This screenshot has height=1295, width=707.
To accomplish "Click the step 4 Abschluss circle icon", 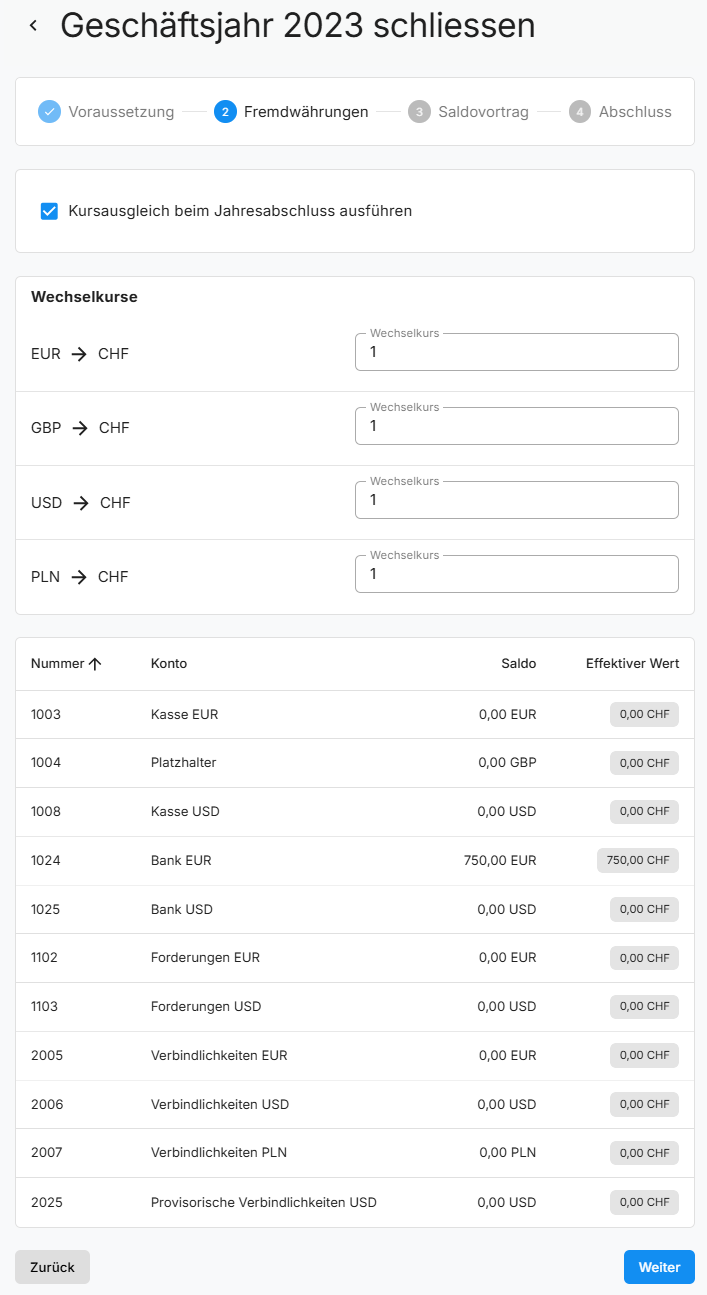I will pos(580,112).
